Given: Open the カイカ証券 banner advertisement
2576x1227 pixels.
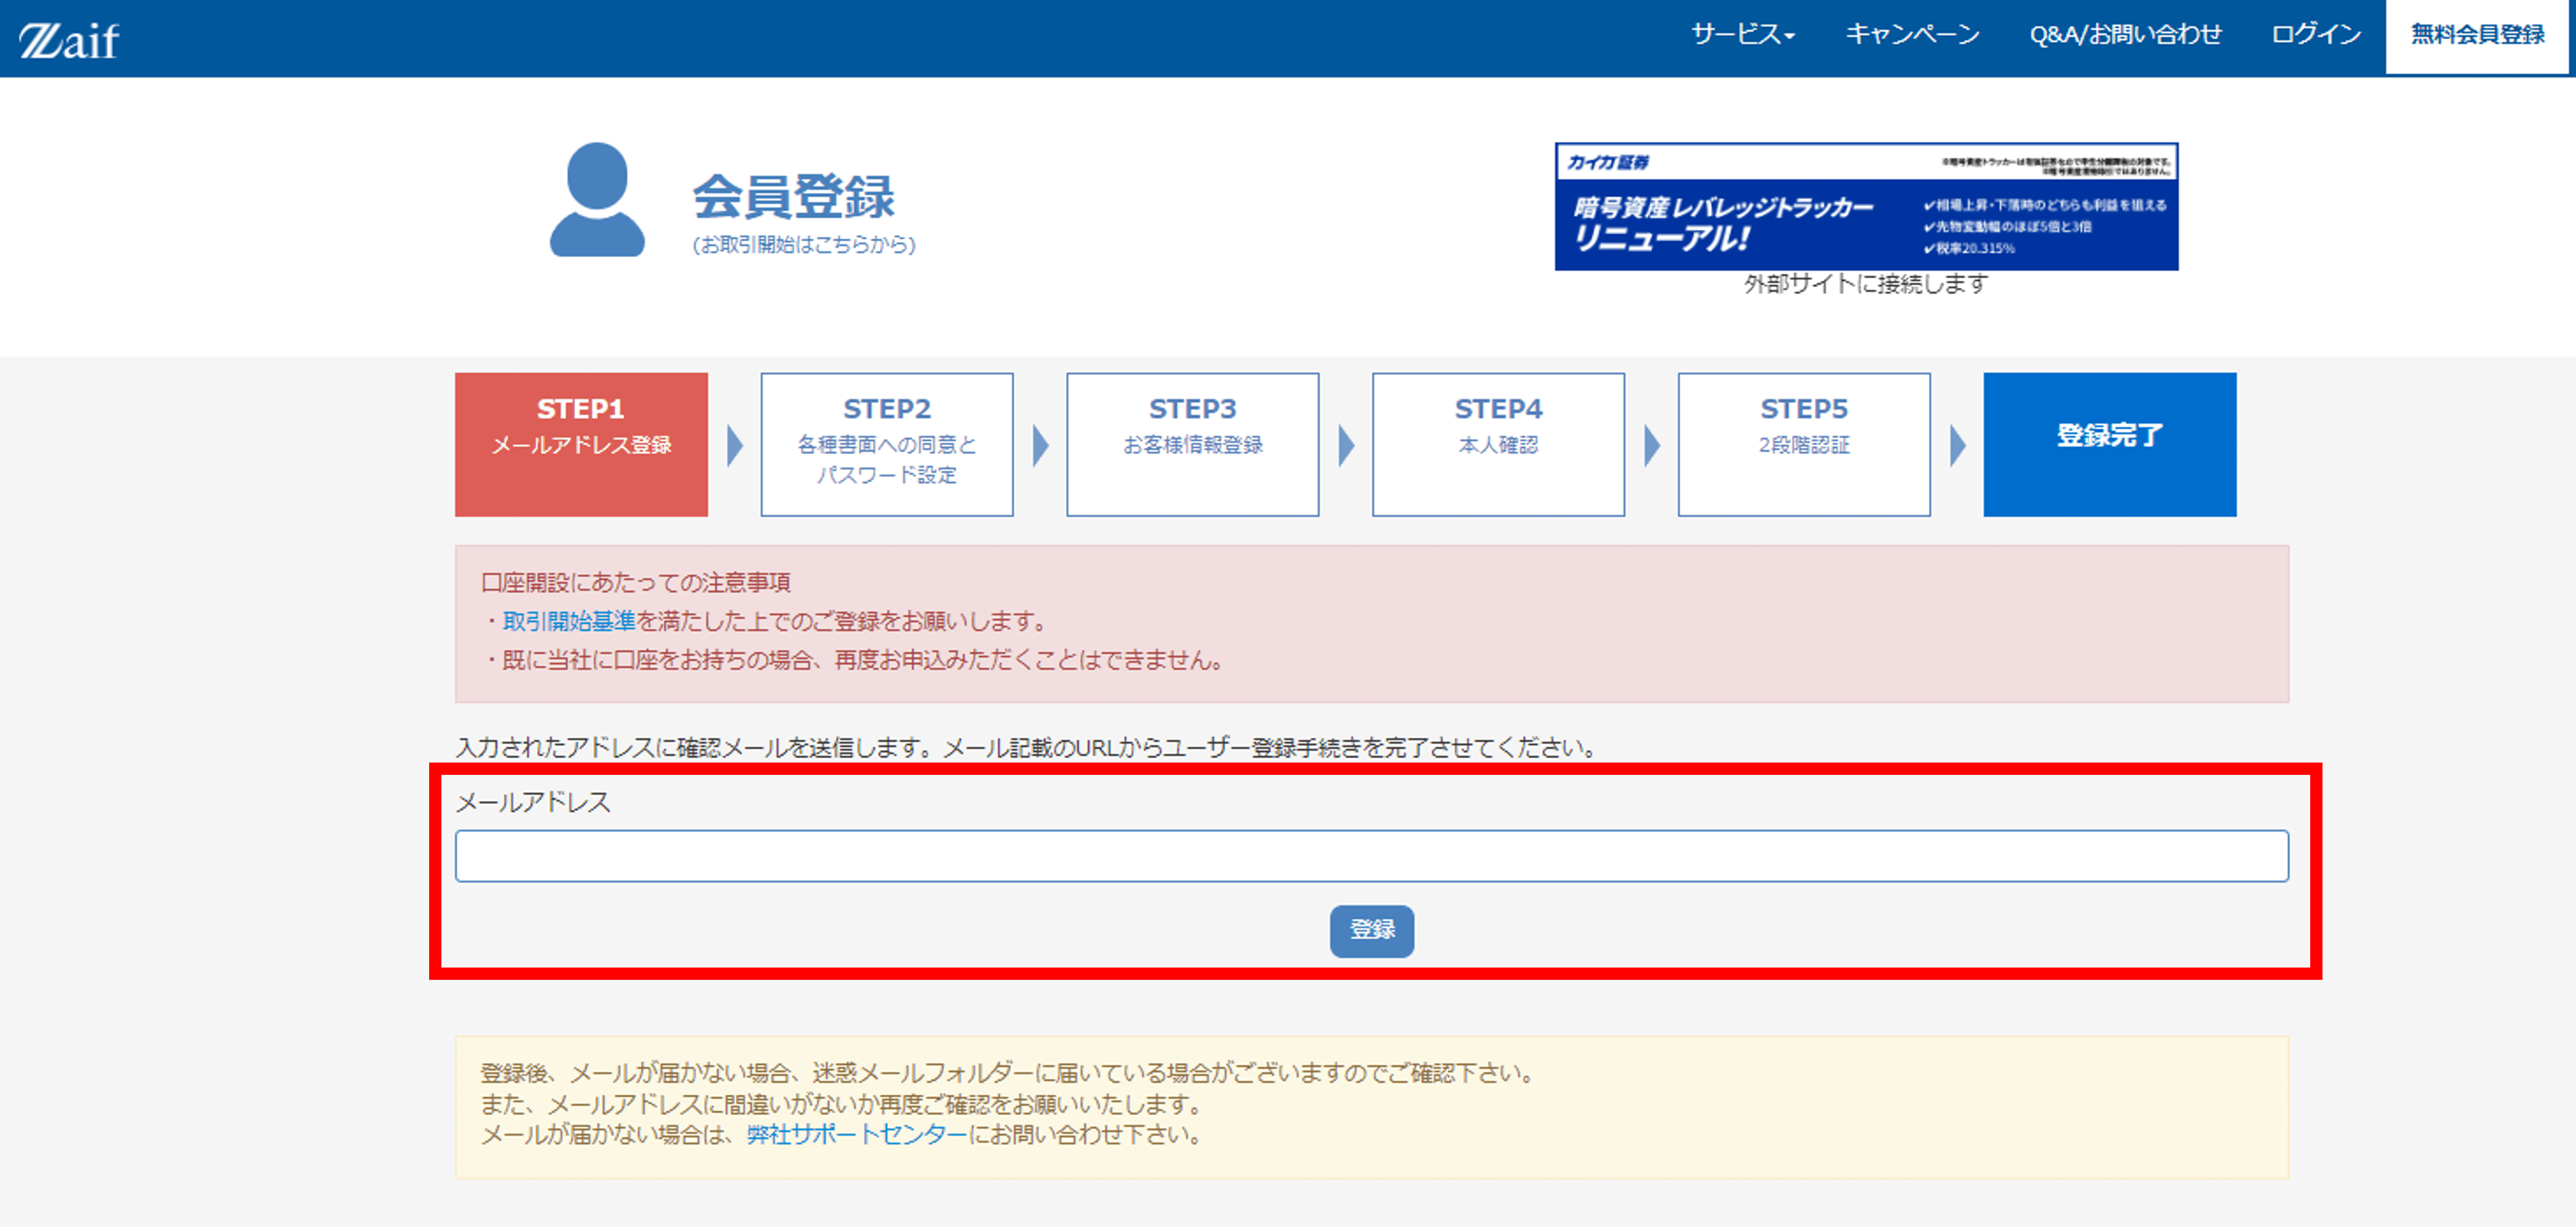Looking at the screenshot, I should [1865, 207].
